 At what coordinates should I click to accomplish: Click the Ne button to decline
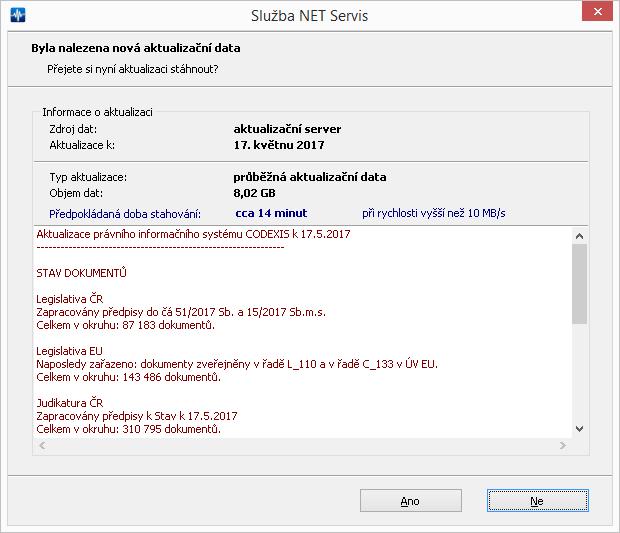click(x=537, y=501)
